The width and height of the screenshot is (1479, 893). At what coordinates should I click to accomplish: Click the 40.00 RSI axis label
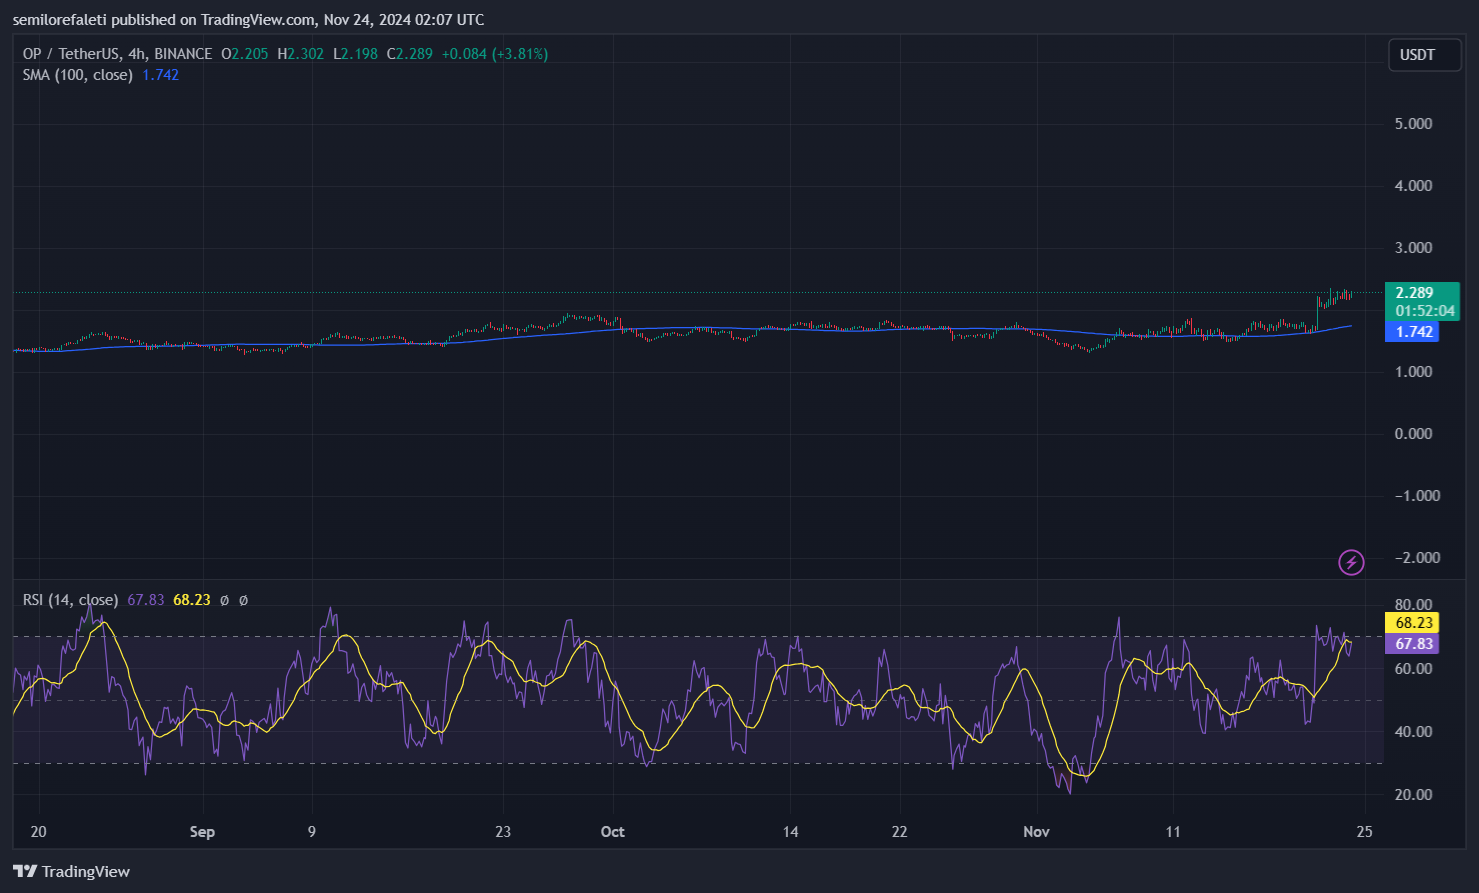[x=1414, y=732]
